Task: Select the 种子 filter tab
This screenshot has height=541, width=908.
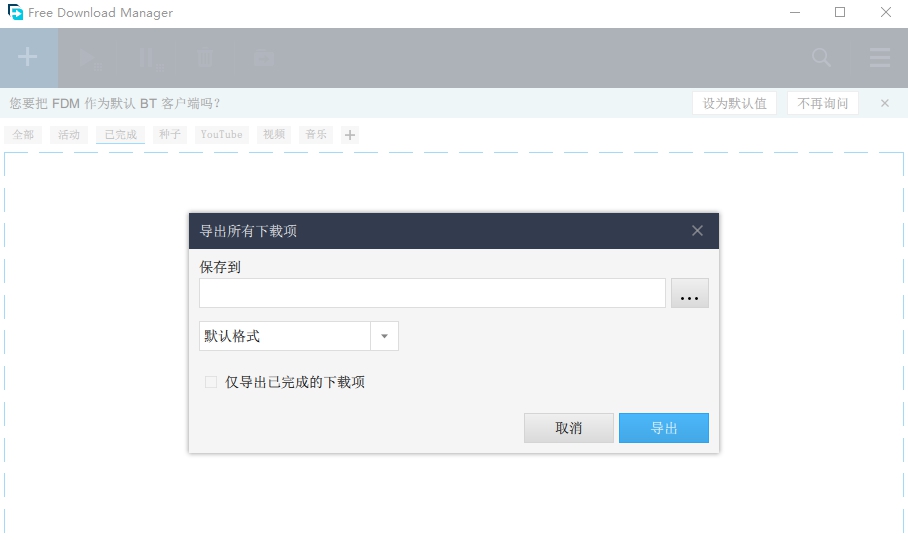Action: pos(170,134)
